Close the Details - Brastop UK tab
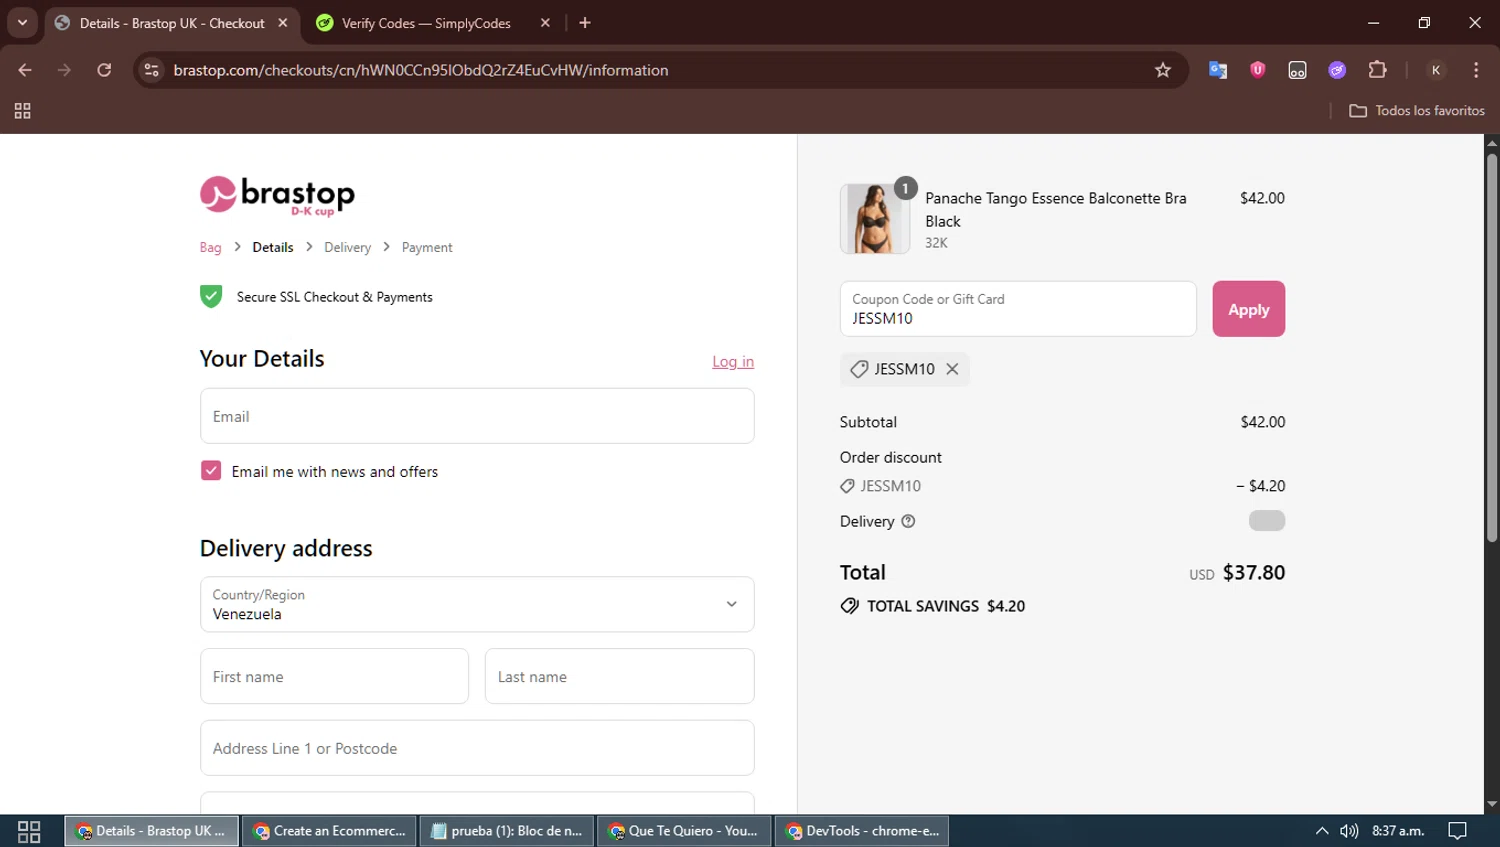 tap(283, 23)
